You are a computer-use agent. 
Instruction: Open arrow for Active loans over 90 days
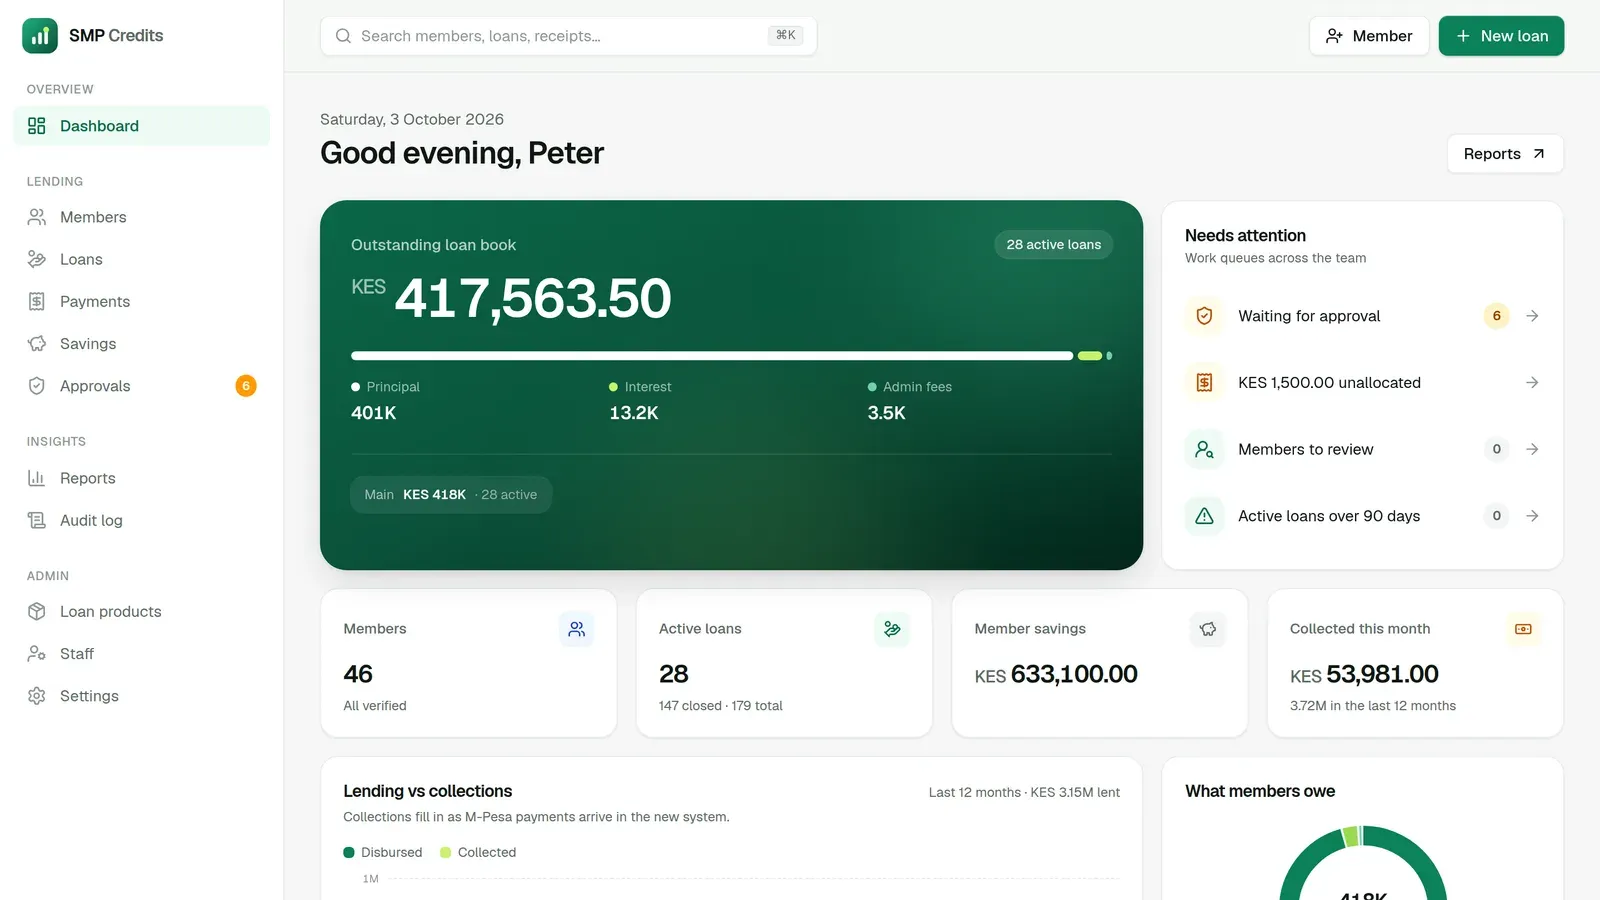click(x=1532, y=516)
